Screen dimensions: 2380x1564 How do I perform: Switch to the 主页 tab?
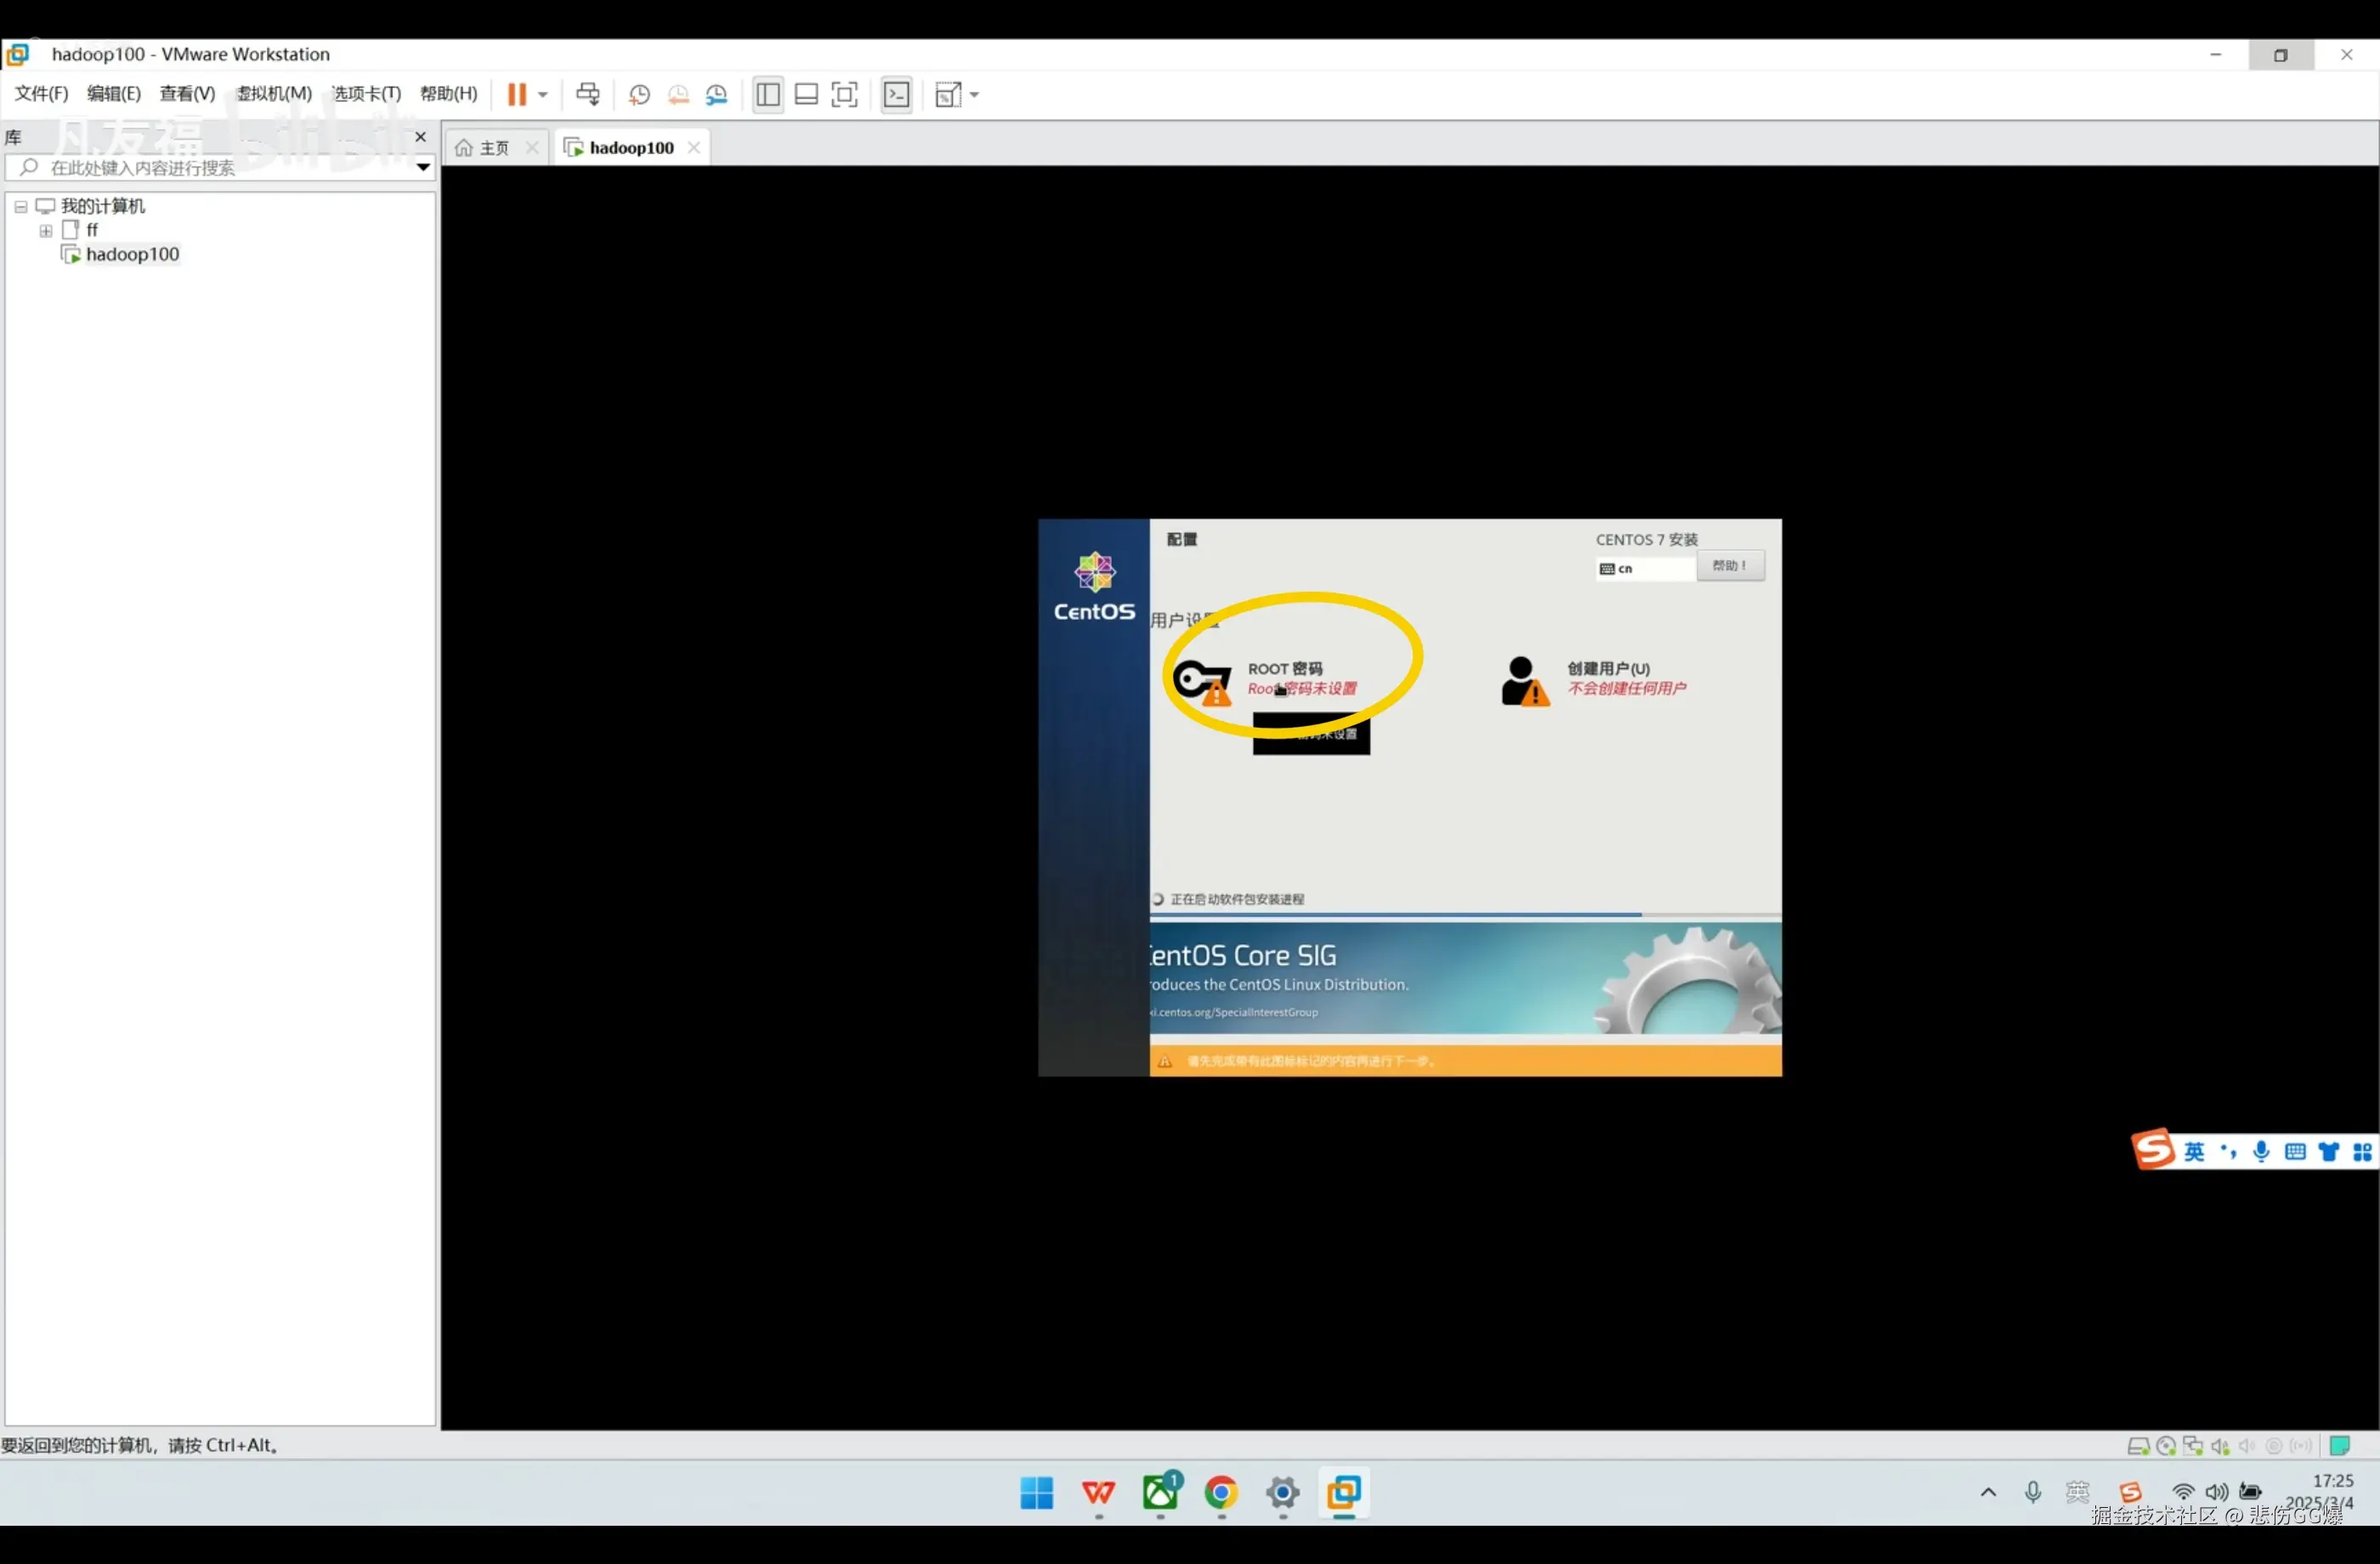pos(494,148)
